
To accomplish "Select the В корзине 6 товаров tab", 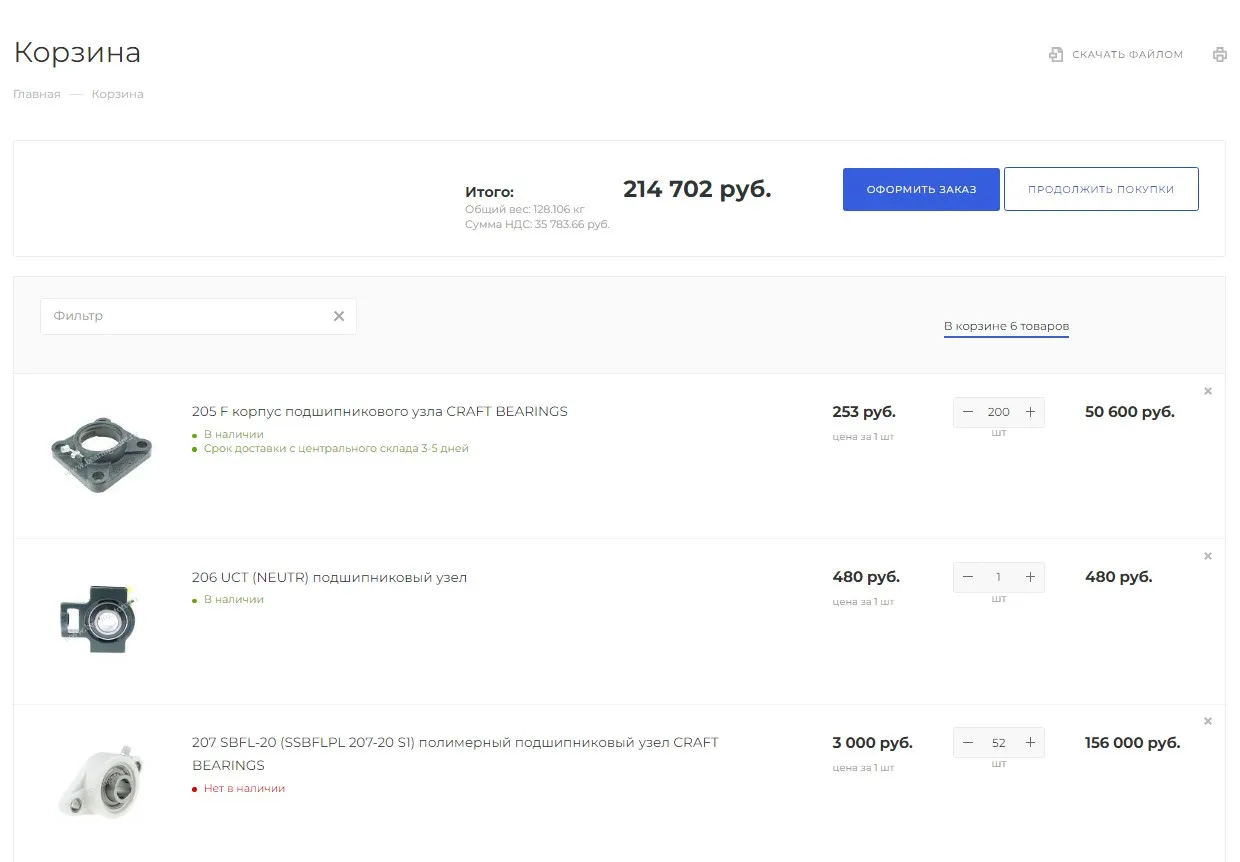I will (x=1006, y=326).
